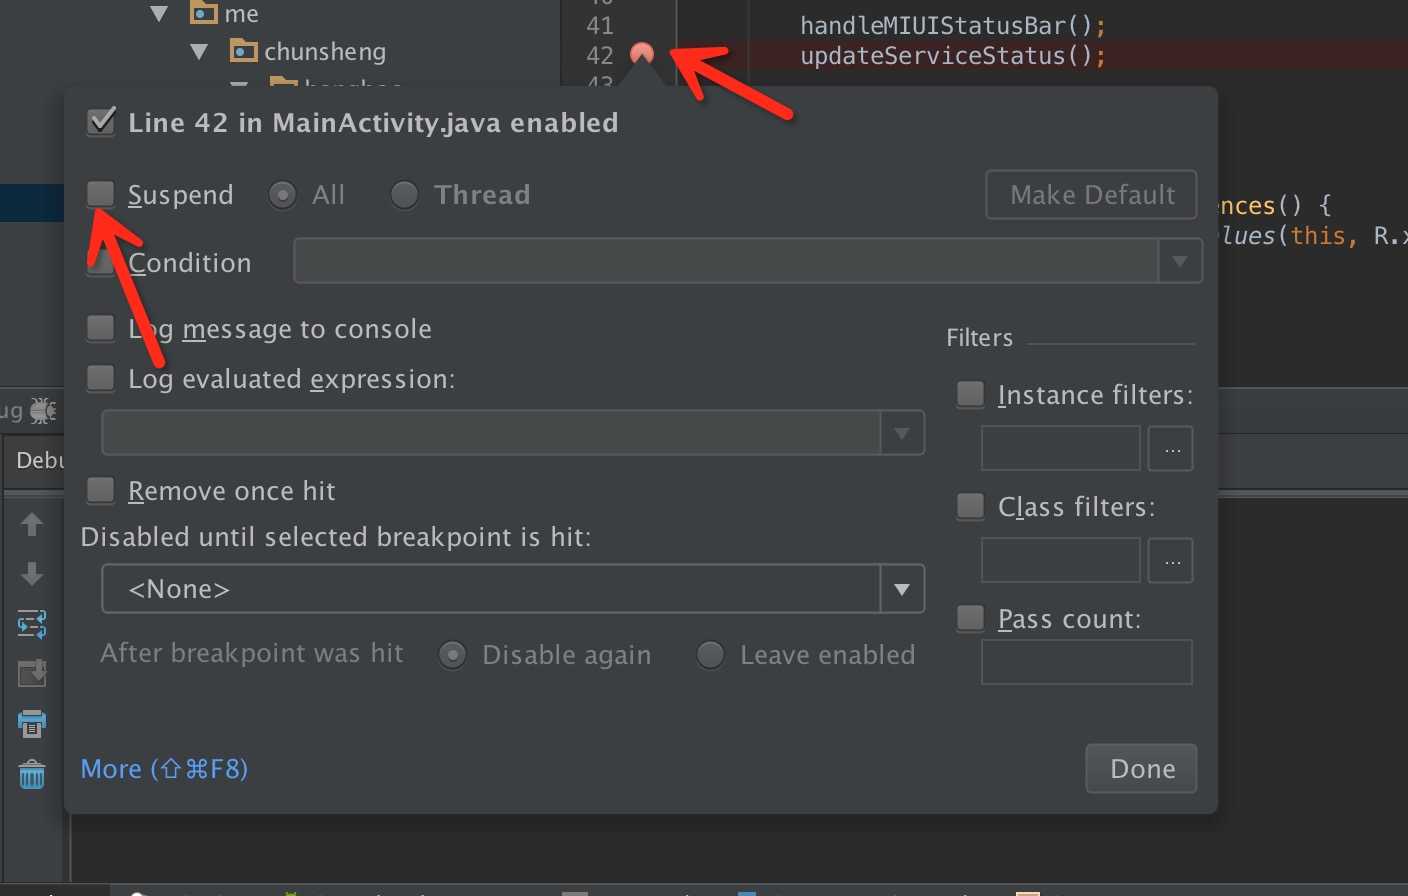Click the down arrow in console toolbar
Screen dimensions: 1408x896
pyautogui.click(x=32, y=574)
